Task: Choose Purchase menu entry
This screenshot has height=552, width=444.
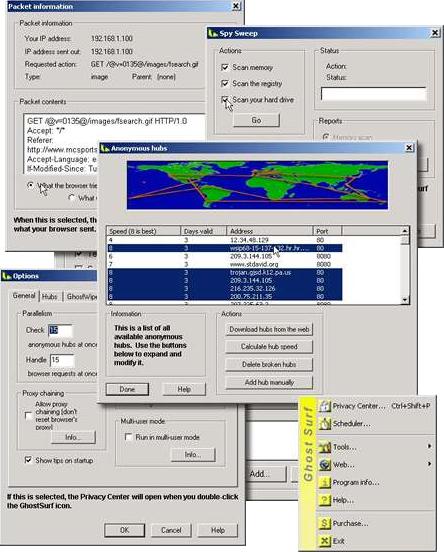Action: (x=375, y=523)
